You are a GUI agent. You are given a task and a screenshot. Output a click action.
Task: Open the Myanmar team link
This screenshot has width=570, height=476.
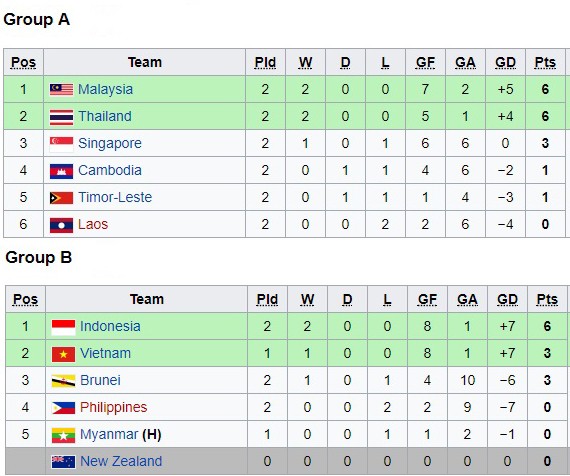tap(109, 434)
